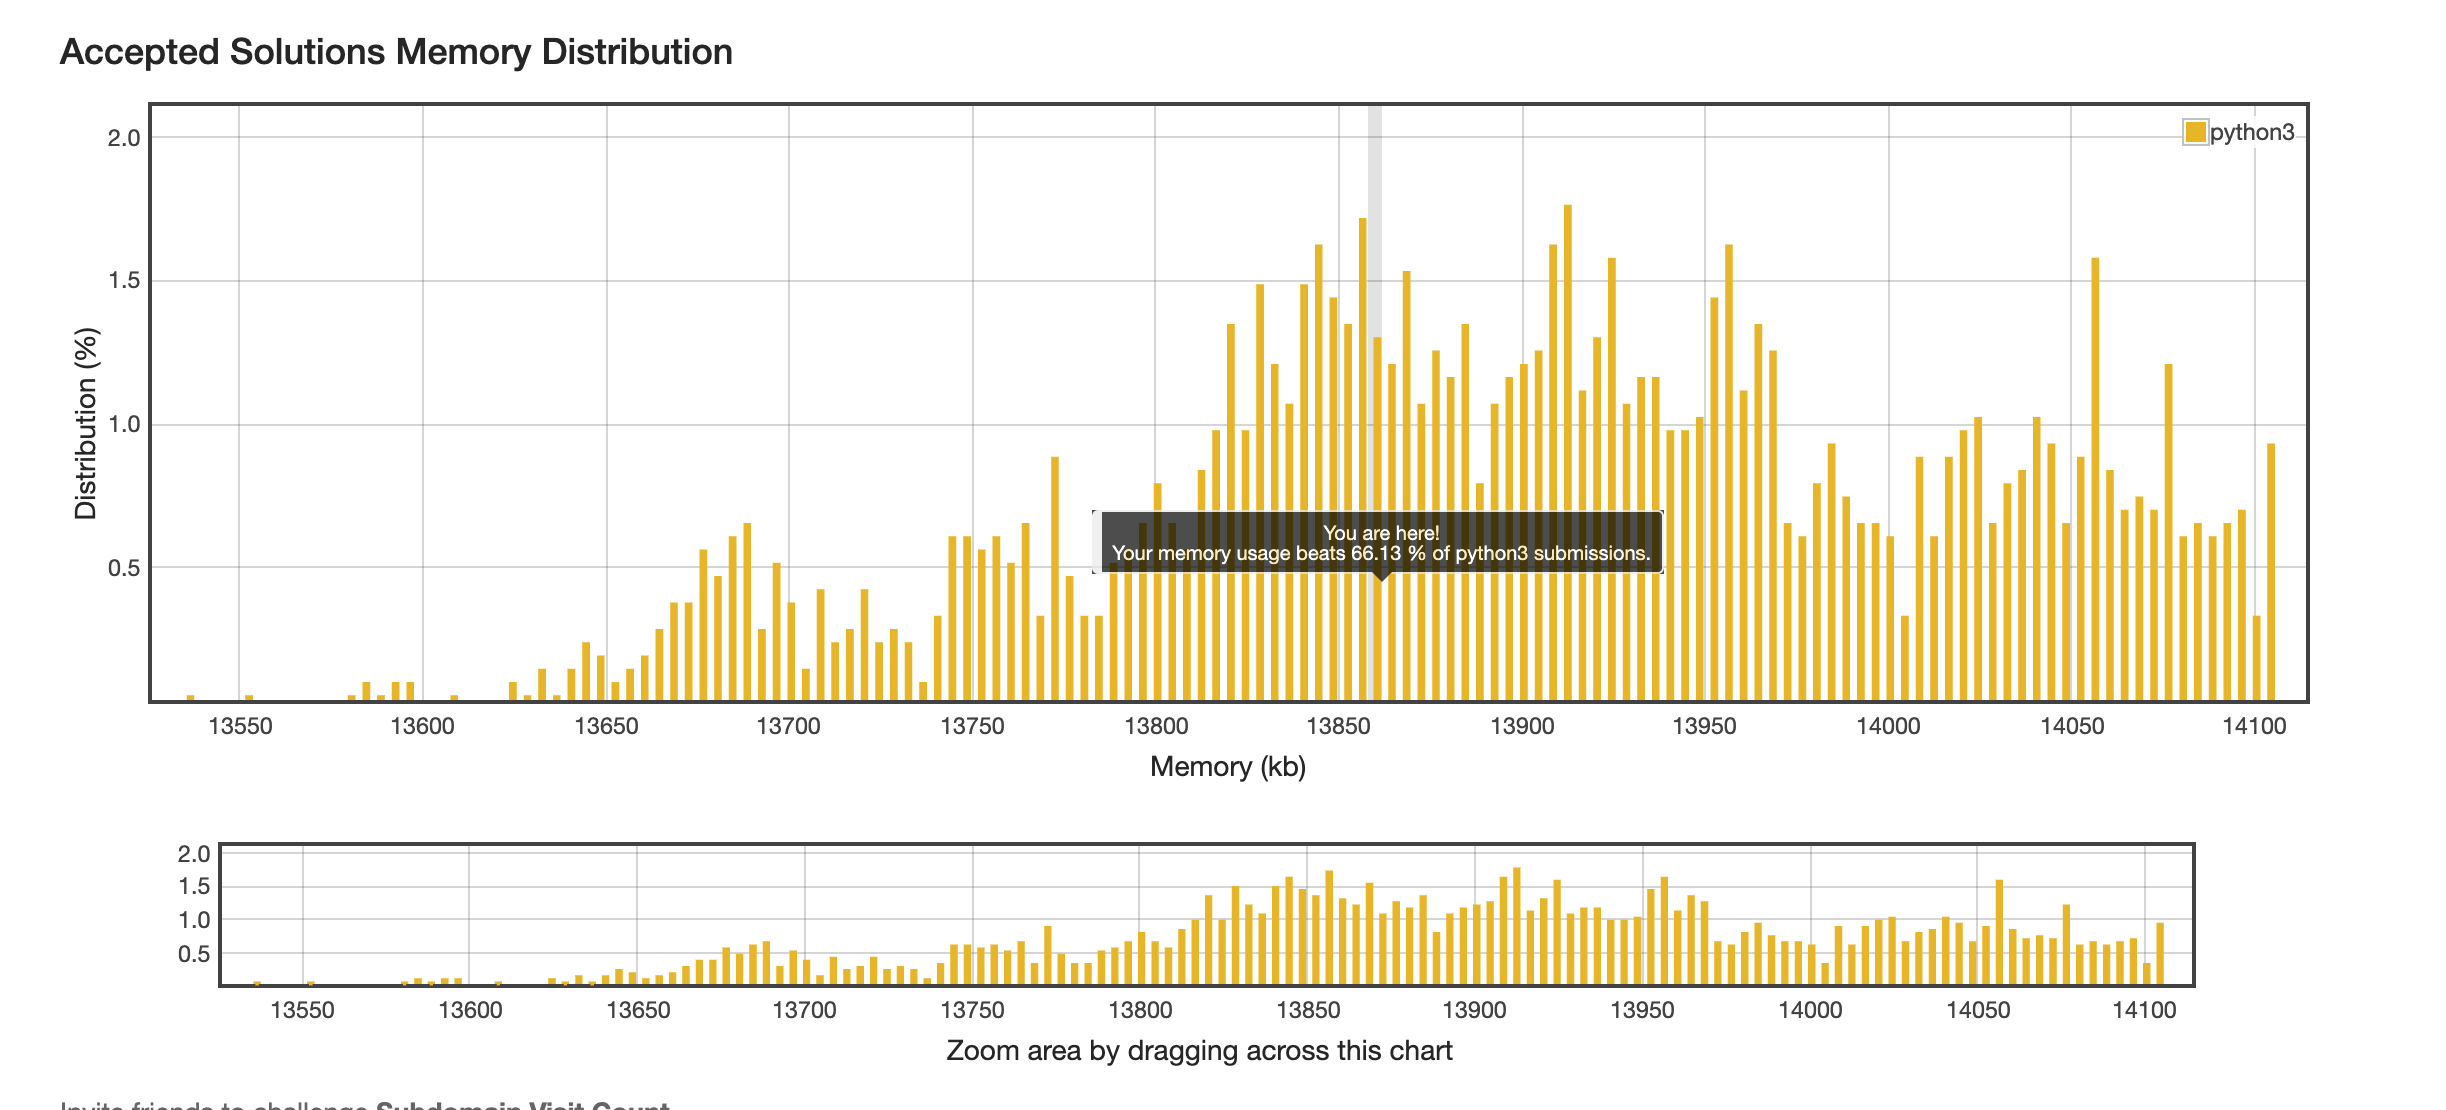This screenshot has width=2446, height=1110.
Task: Click the "Distribution (%)" vertical axis title
Action: click(86, 423)
